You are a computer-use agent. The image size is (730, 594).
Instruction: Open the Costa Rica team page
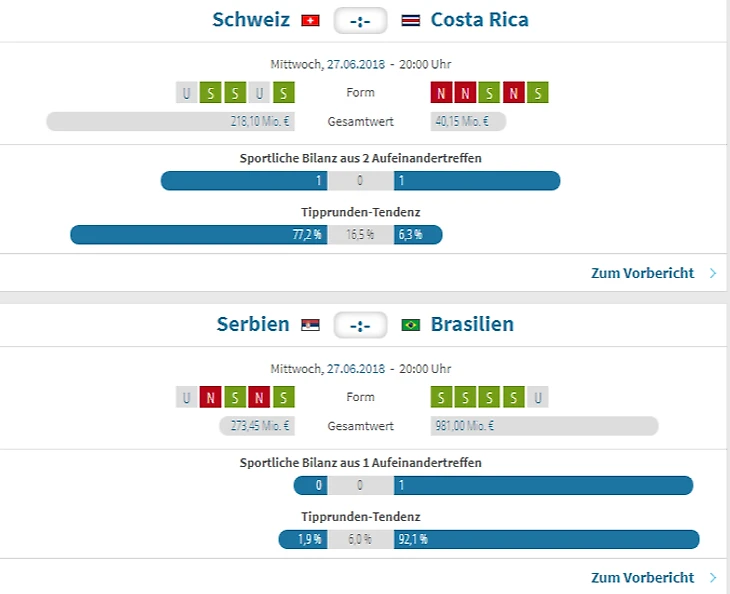(x=479, y=20)
